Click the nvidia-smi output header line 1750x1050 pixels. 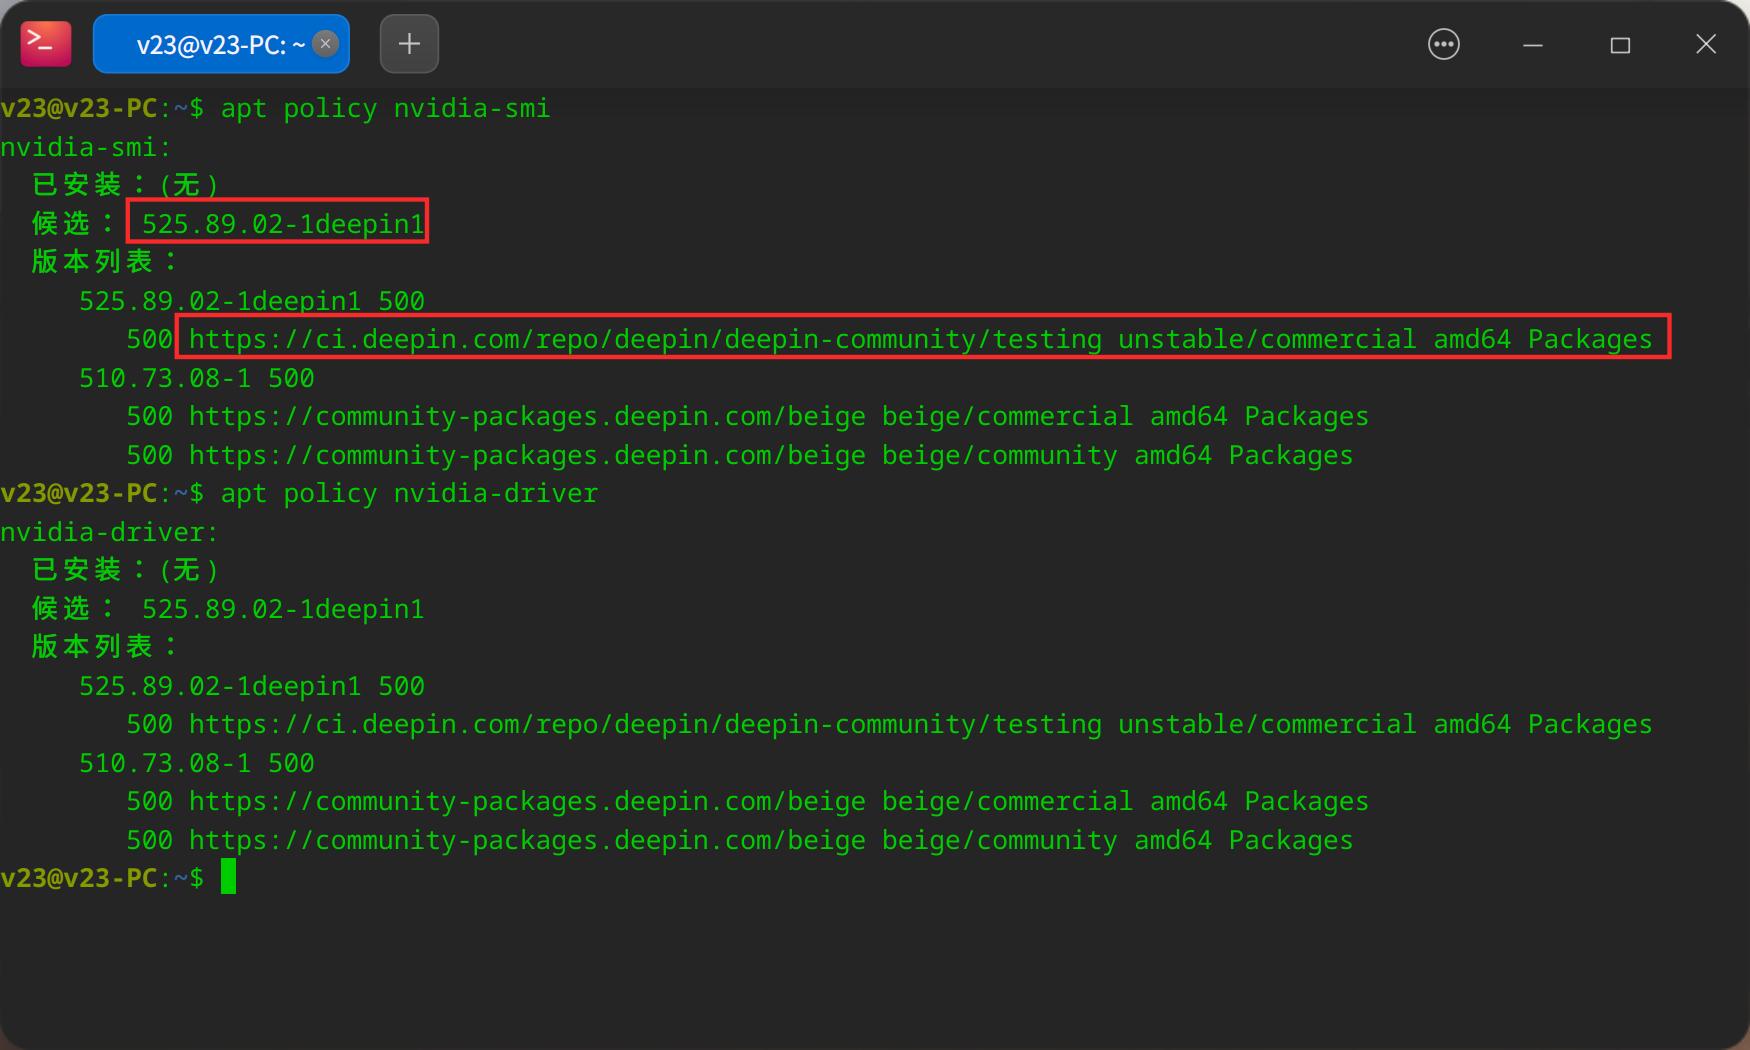85,146
